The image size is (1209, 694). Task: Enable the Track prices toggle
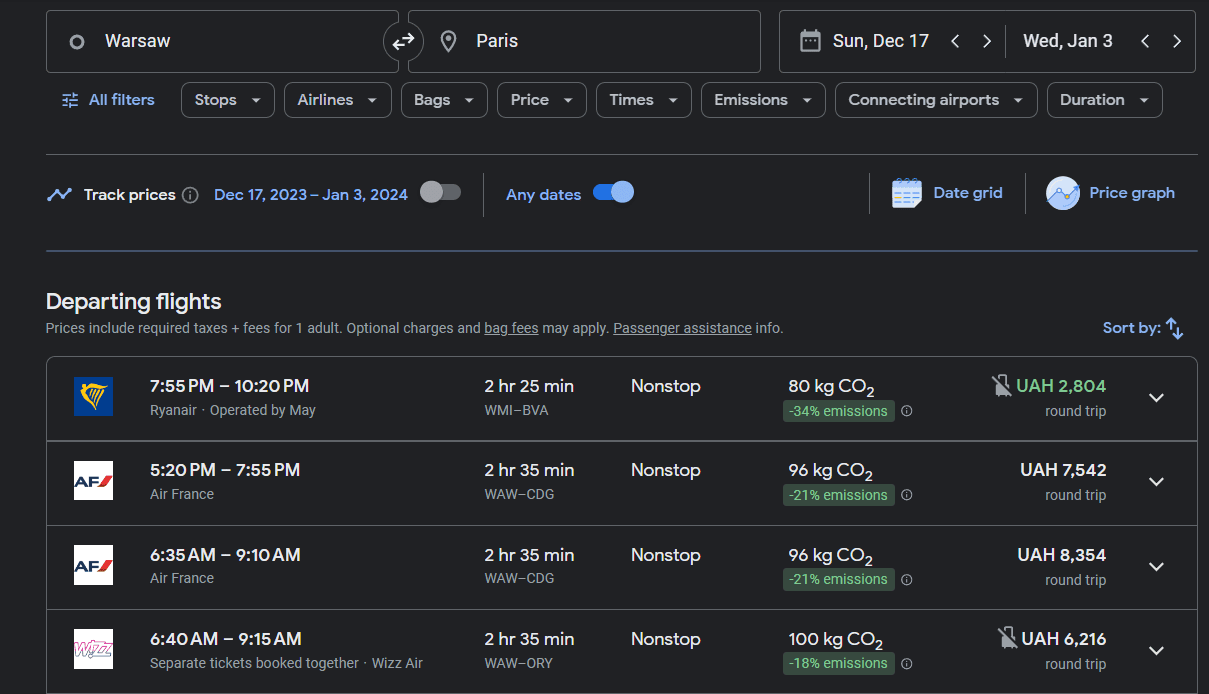coord(440,194)
